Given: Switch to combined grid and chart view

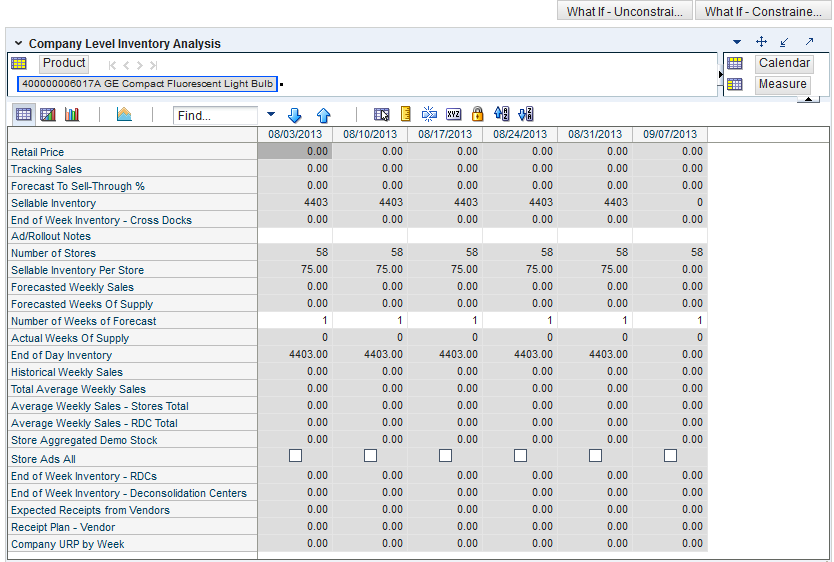Looking at the screenshot, I should pos(47,115).
